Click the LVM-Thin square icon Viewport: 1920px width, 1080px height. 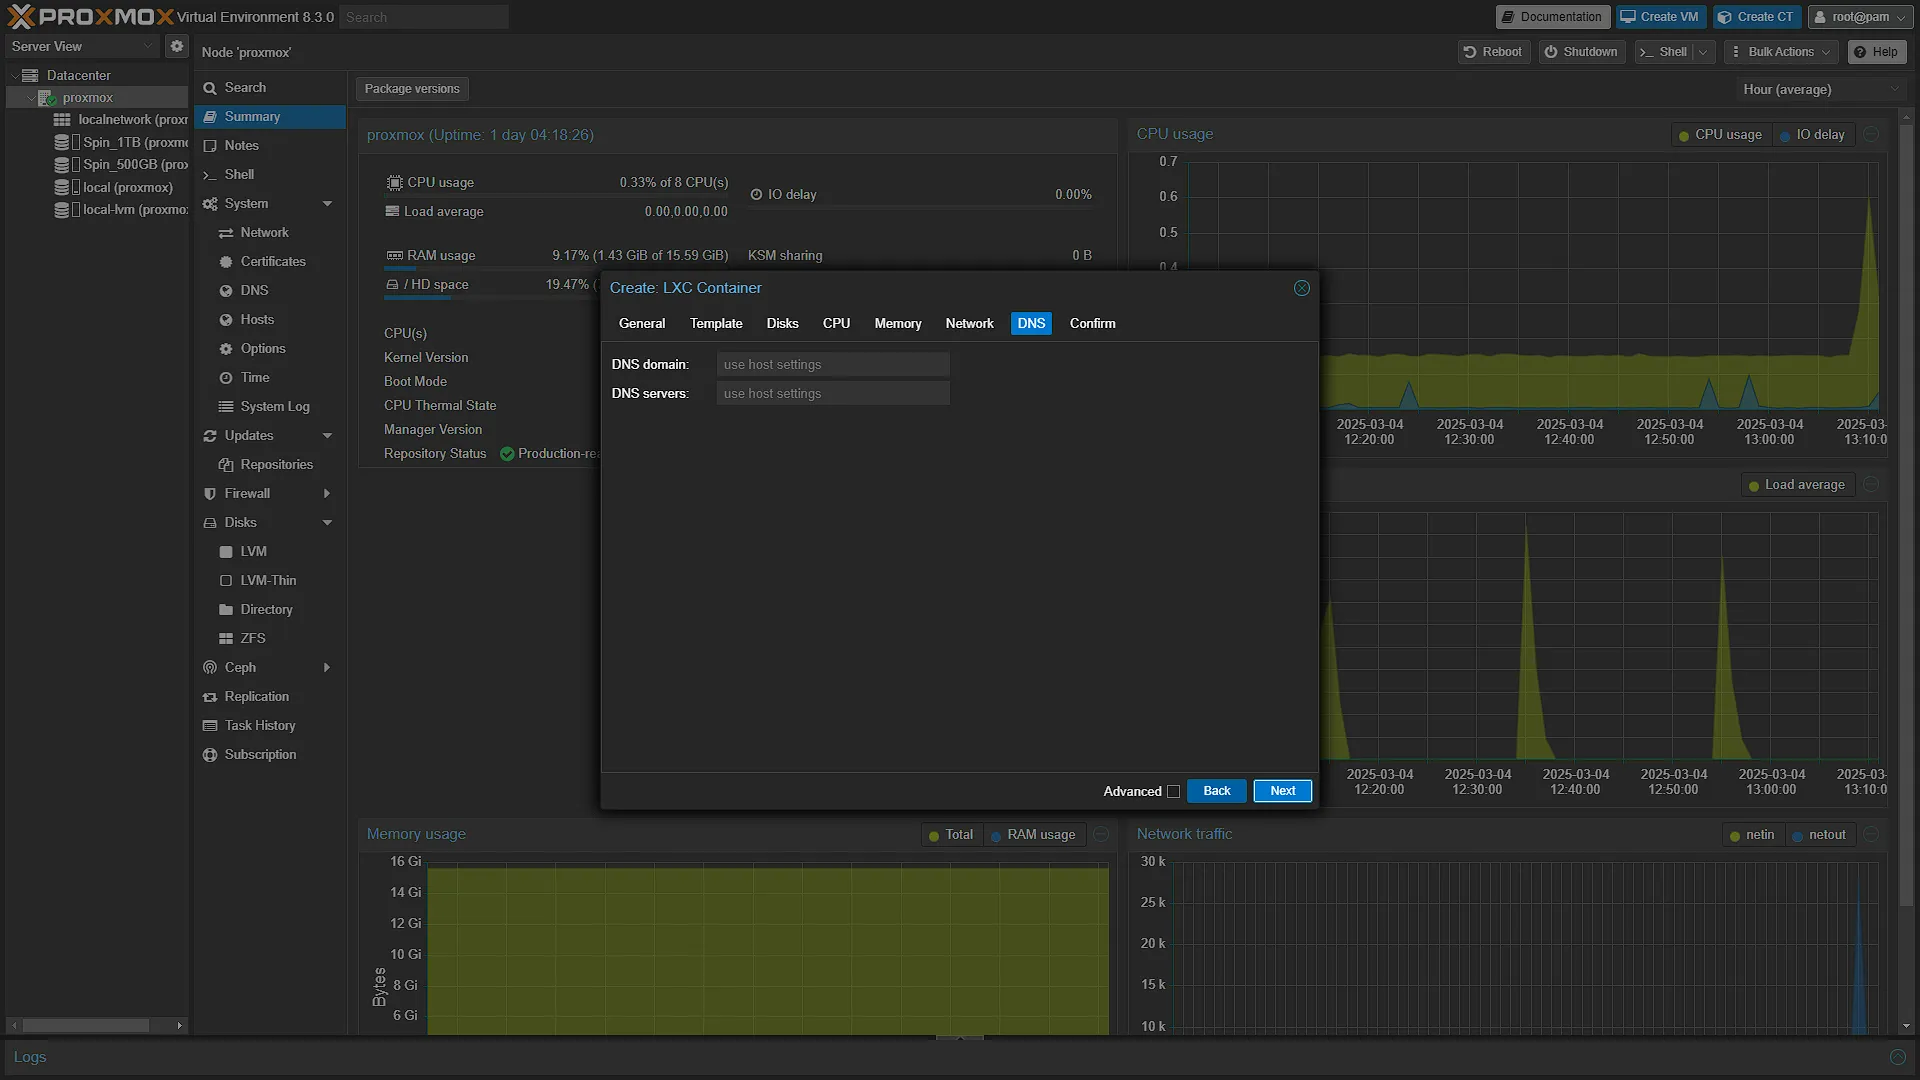(226, 581)
